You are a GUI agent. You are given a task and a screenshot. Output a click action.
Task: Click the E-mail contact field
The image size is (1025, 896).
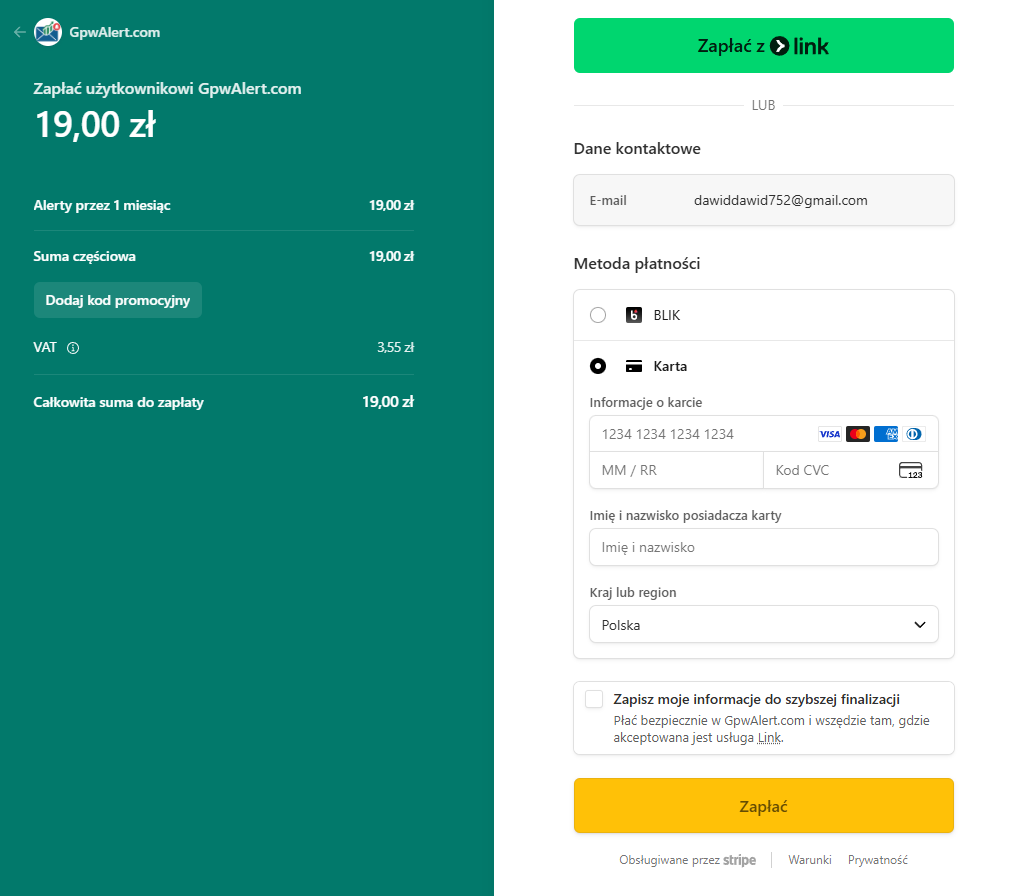[764, 200]
